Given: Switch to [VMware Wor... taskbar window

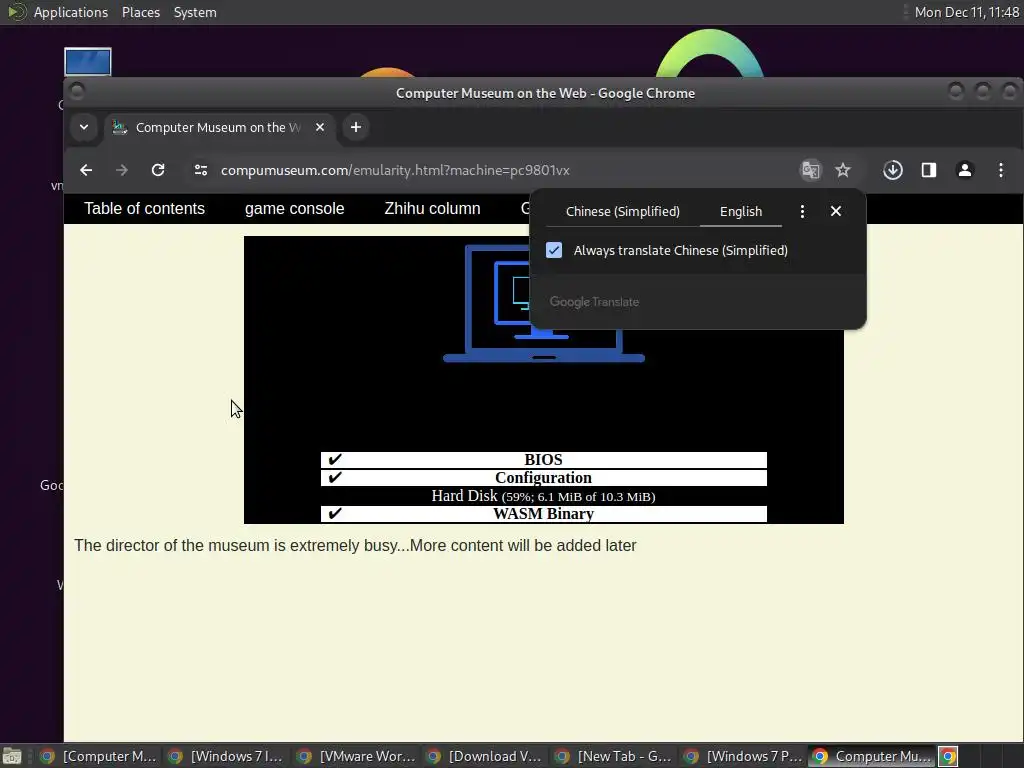Looking at the screenshot, I should 357,756.
